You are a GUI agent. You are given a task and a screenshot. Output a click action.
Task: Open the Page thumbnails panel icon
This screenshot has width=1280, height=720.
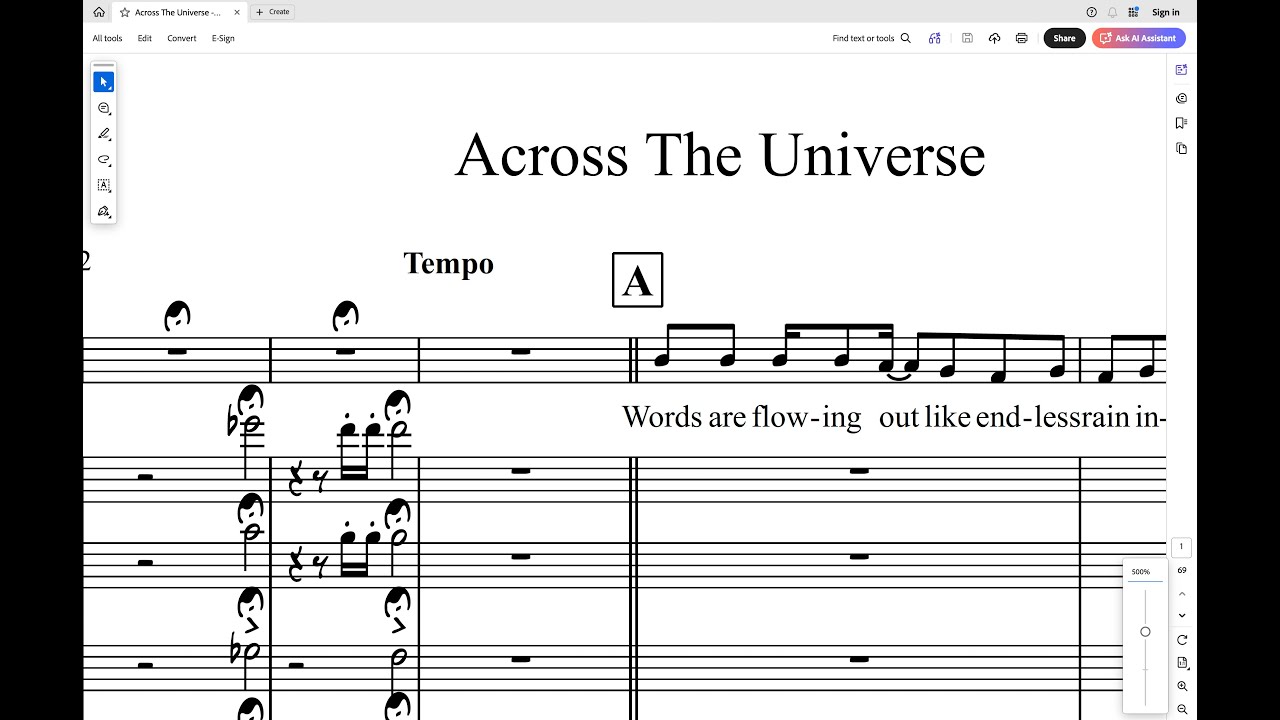tap(1181, 148)
